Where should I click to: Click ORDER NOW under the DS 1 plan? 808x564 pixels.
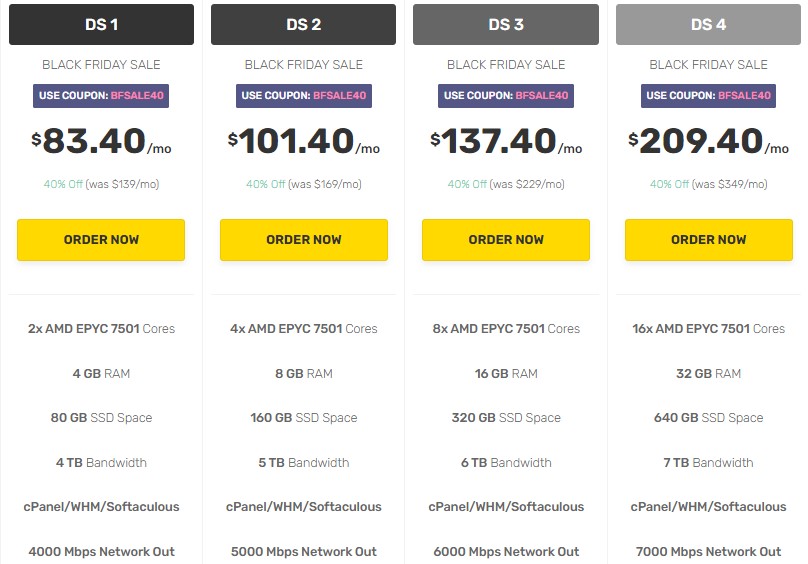pyautogui.click(x=101, y=240)
